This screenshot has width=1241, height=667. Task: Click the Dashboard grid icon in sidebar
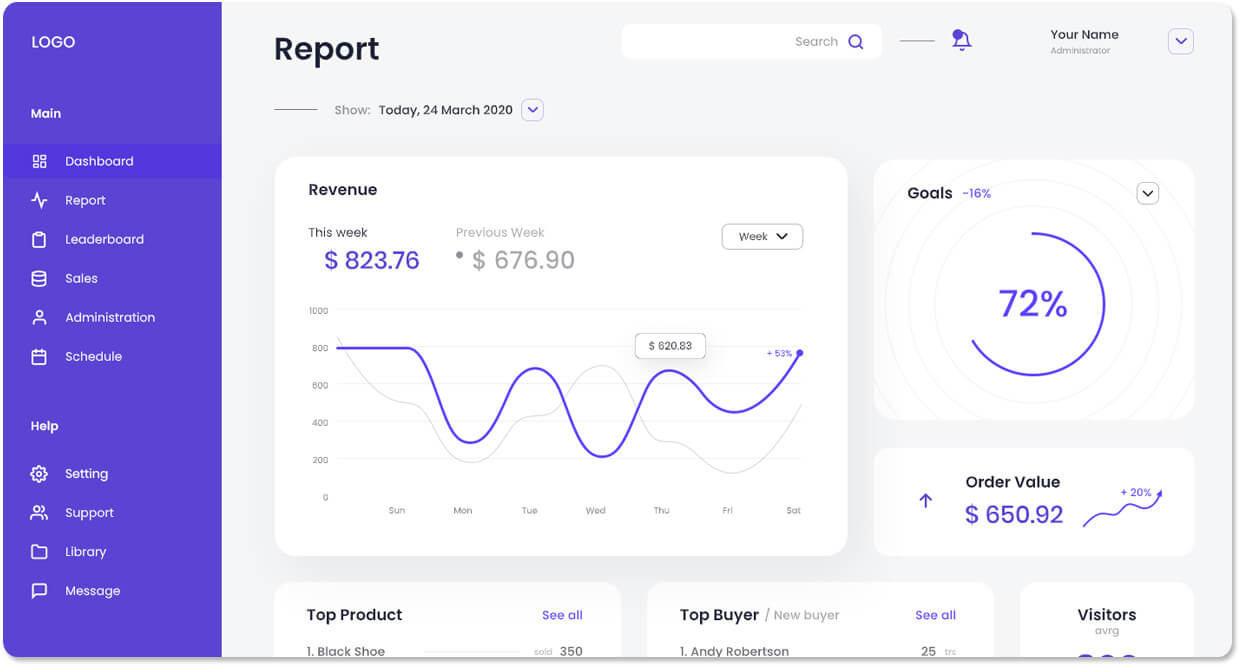(x=40, y=161)
